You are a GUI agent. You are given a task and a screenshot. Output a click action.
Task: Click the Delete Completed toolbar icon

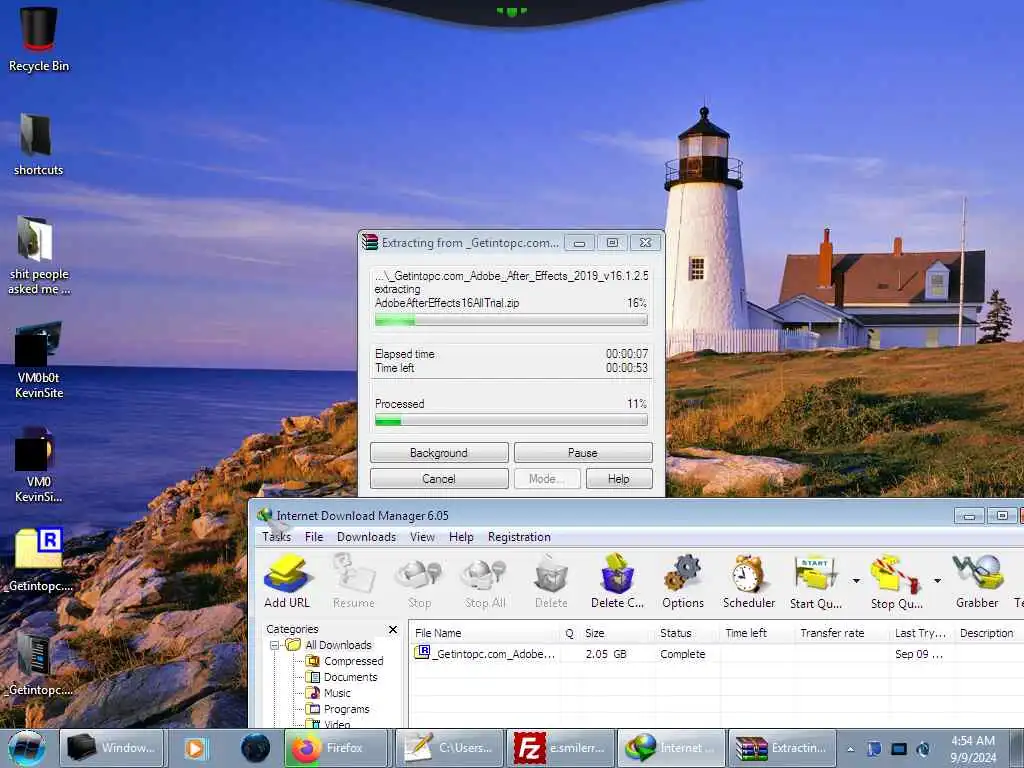617,581
